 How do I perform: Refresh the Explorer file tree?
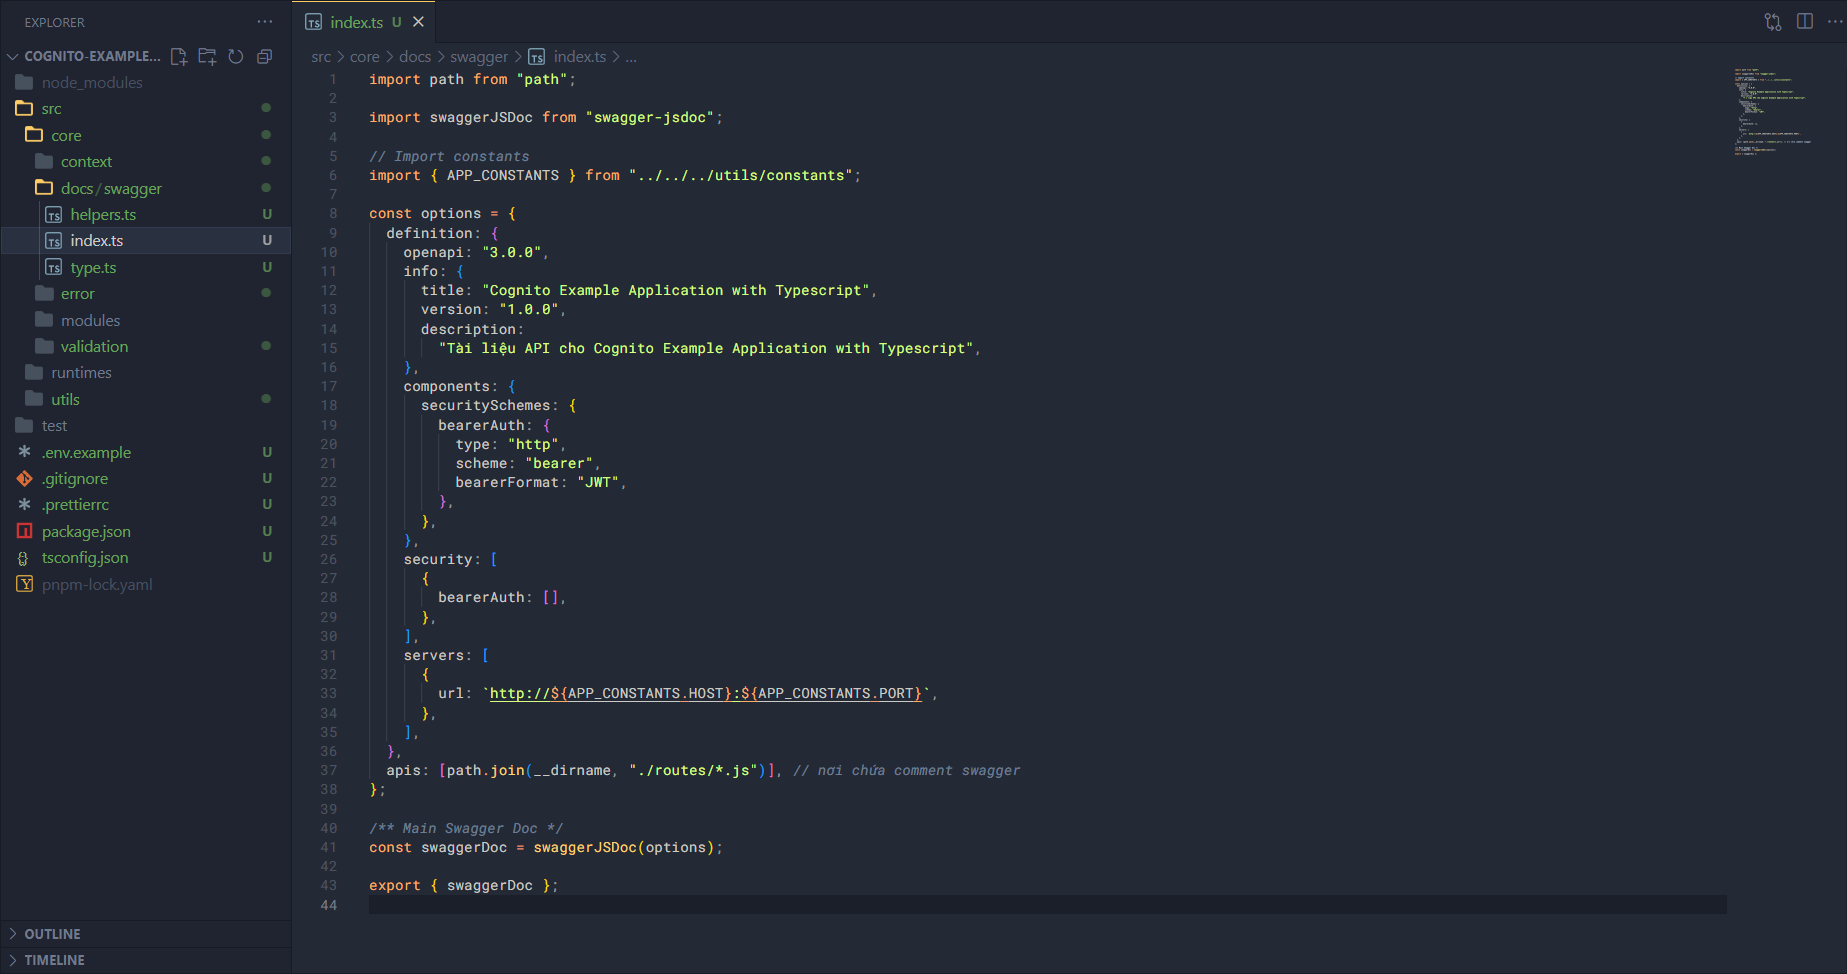[236, 57]
